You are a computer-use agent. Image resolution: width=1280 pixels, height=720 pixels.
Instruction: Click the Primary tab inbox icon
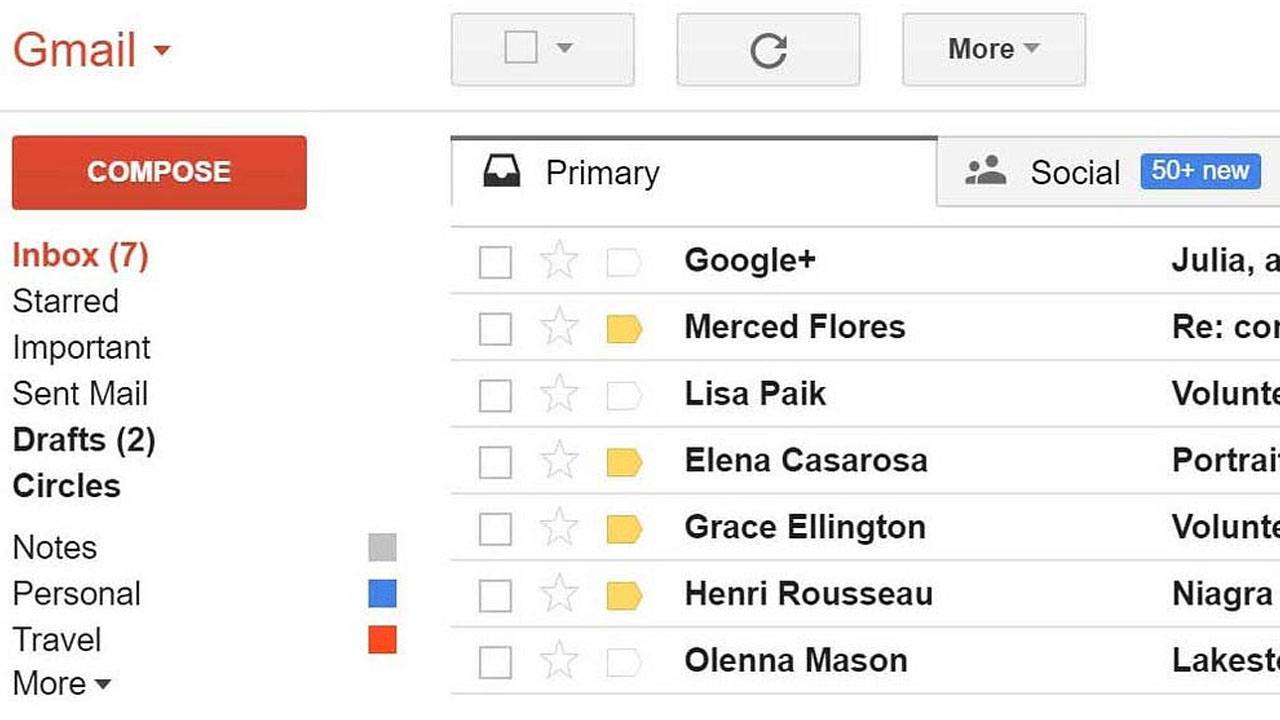502,172
